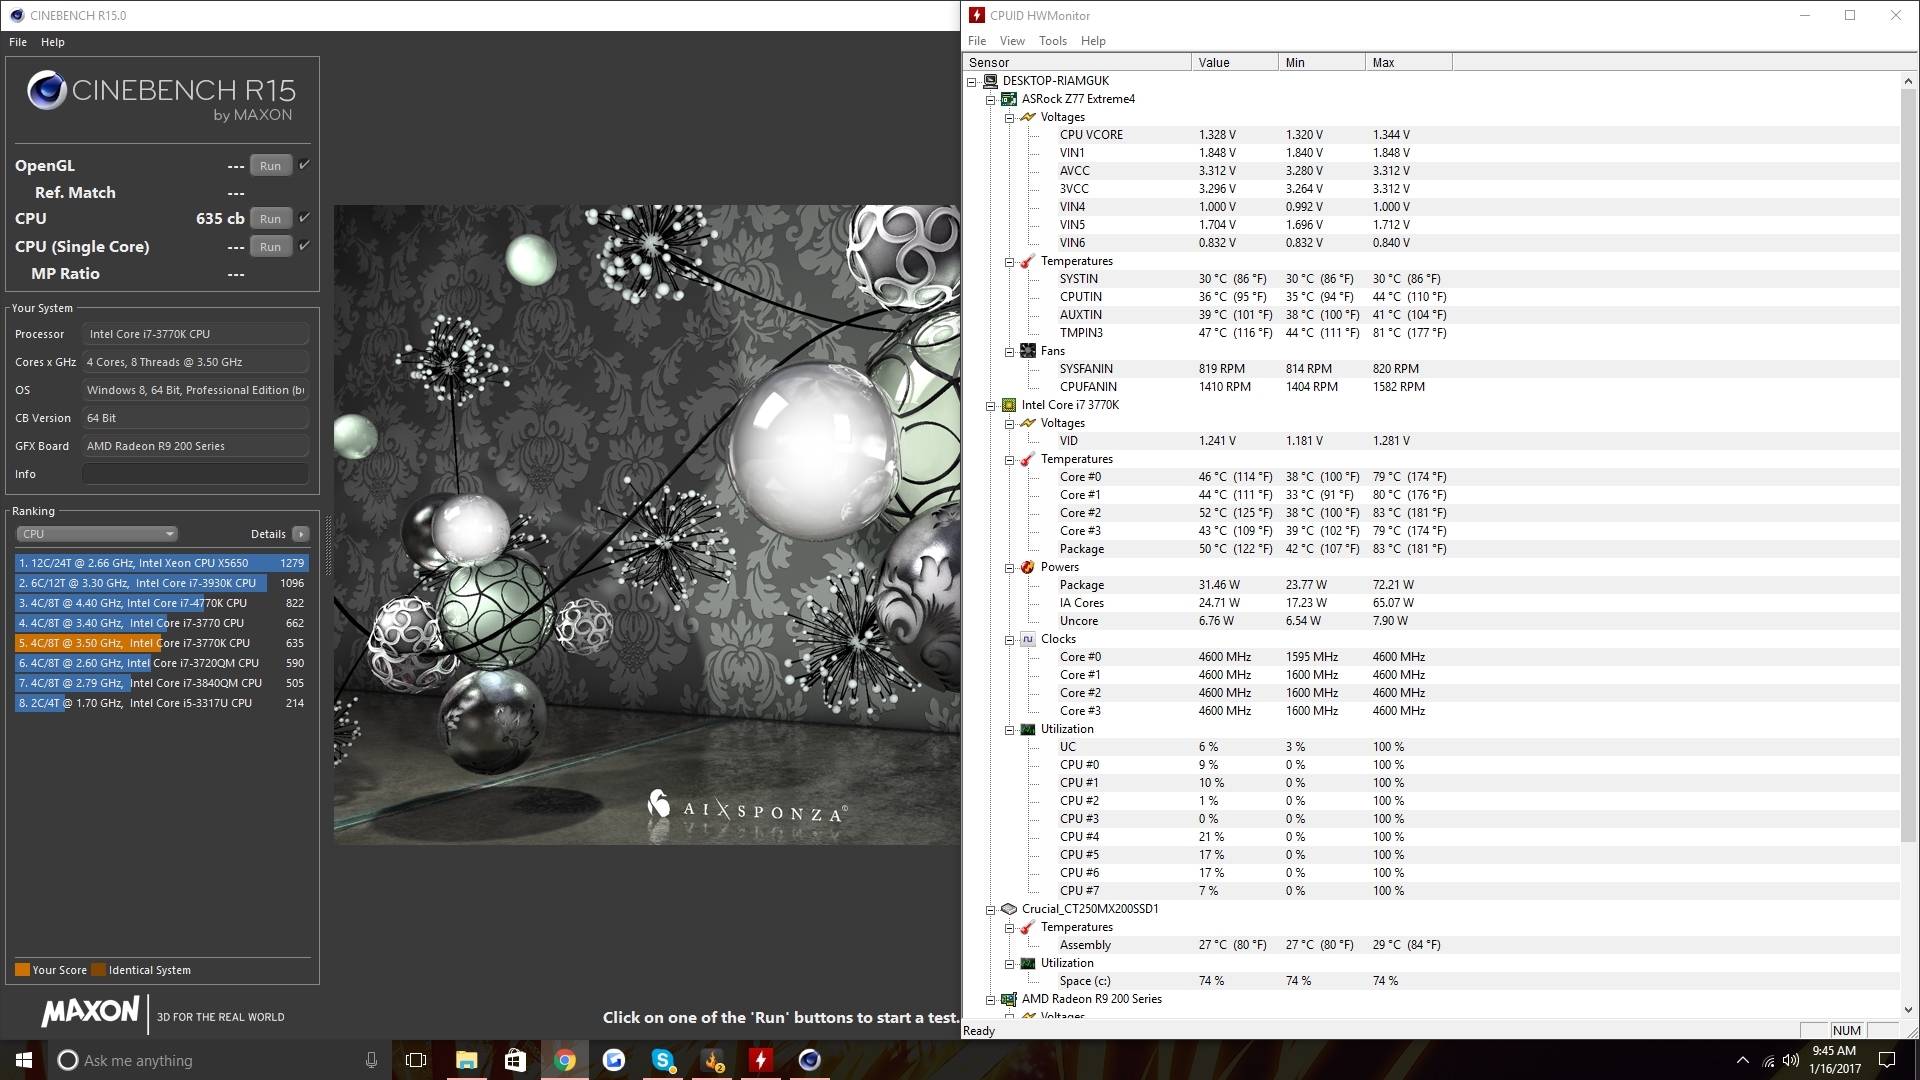Click the CPU Temperatures thermometer icon
The image size is (1920, 1080).
[1028, 459]
